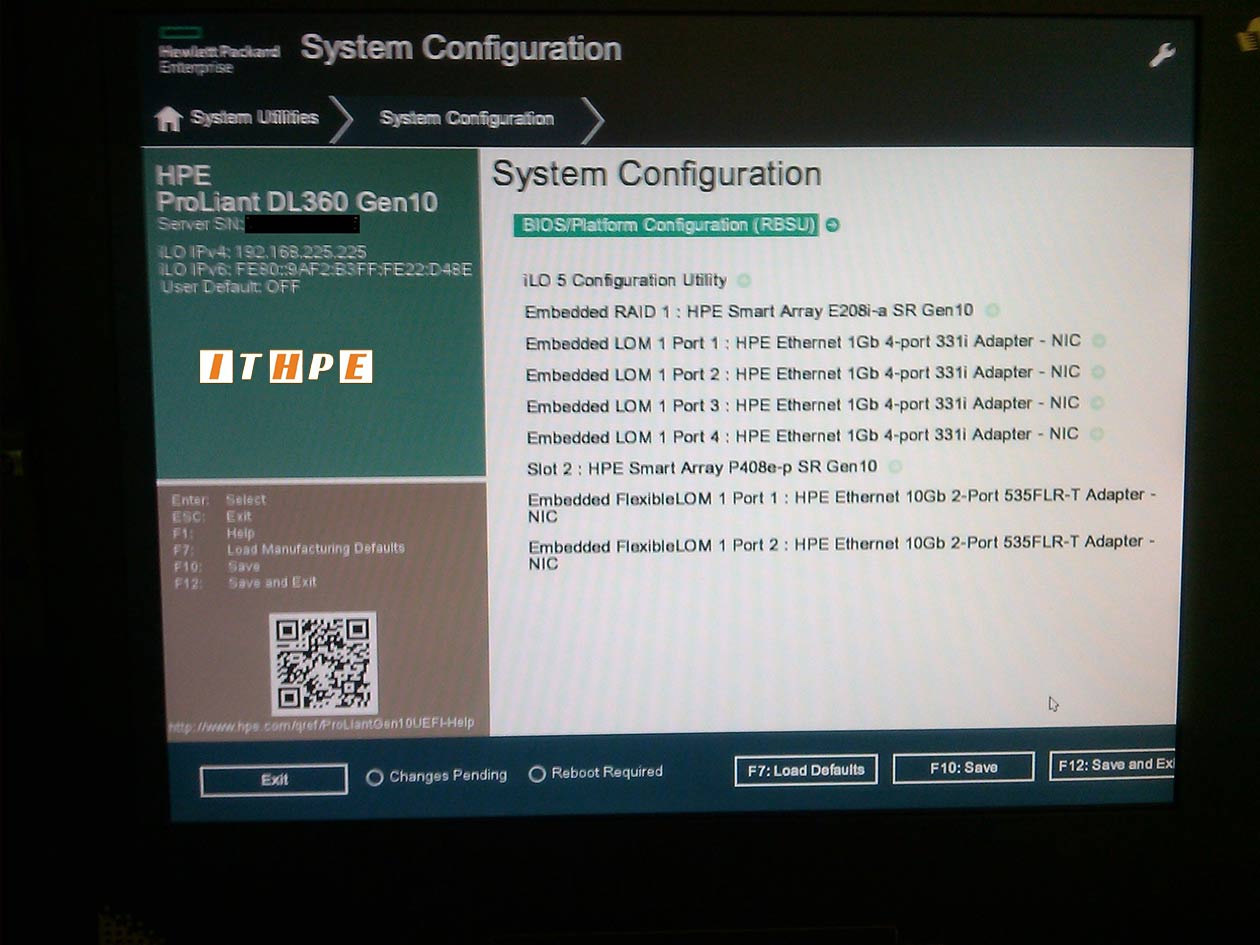Screen dimensions: 1260x945
Task: Go to System Utilities breadcrumb
Action: point(254,118)
